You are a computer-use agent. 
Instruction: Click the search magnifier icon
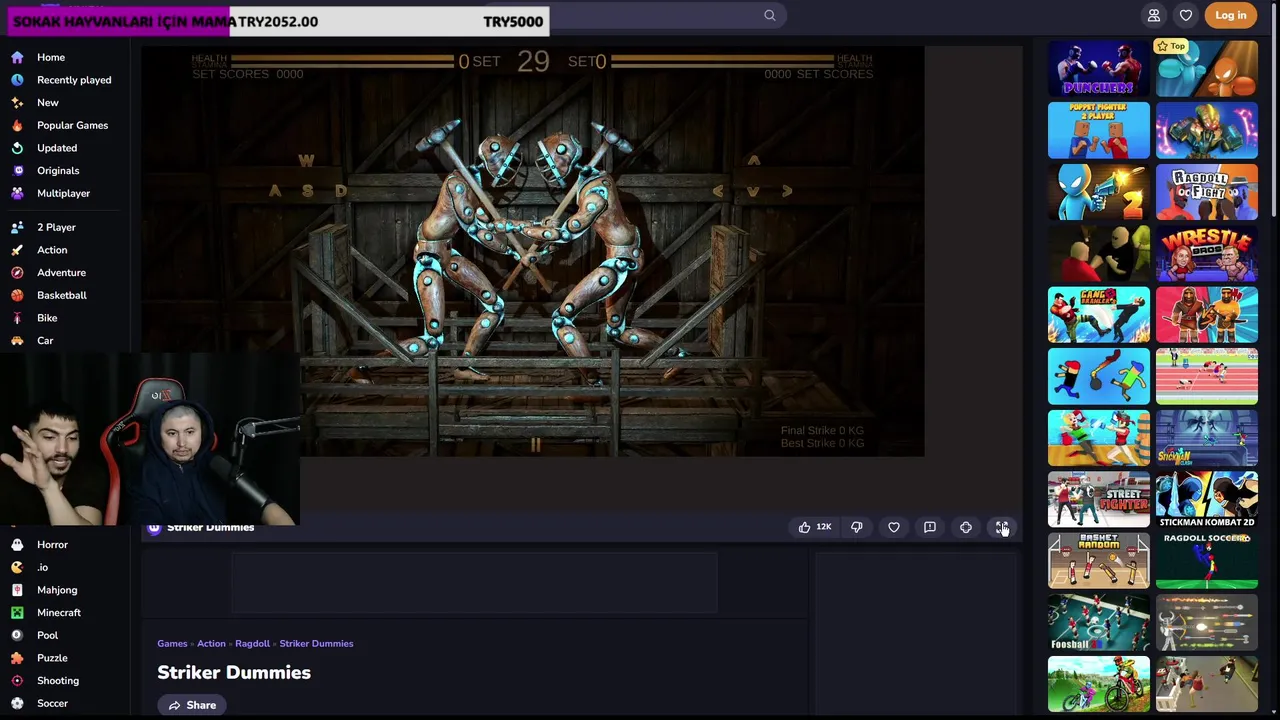click(770, 15)
